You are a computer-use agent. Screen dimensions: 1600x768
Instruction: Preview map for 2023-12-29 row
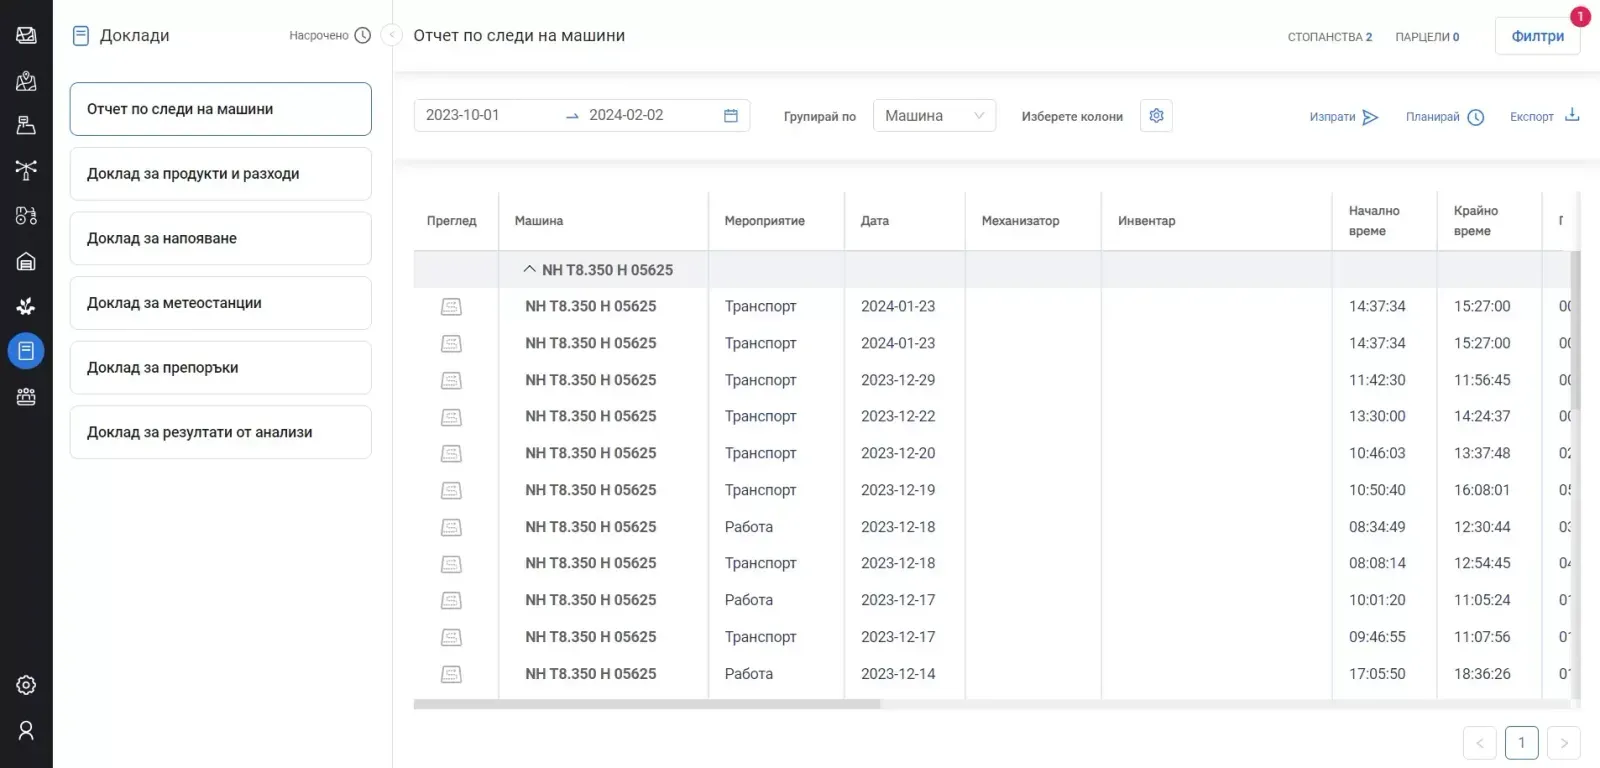451,380
